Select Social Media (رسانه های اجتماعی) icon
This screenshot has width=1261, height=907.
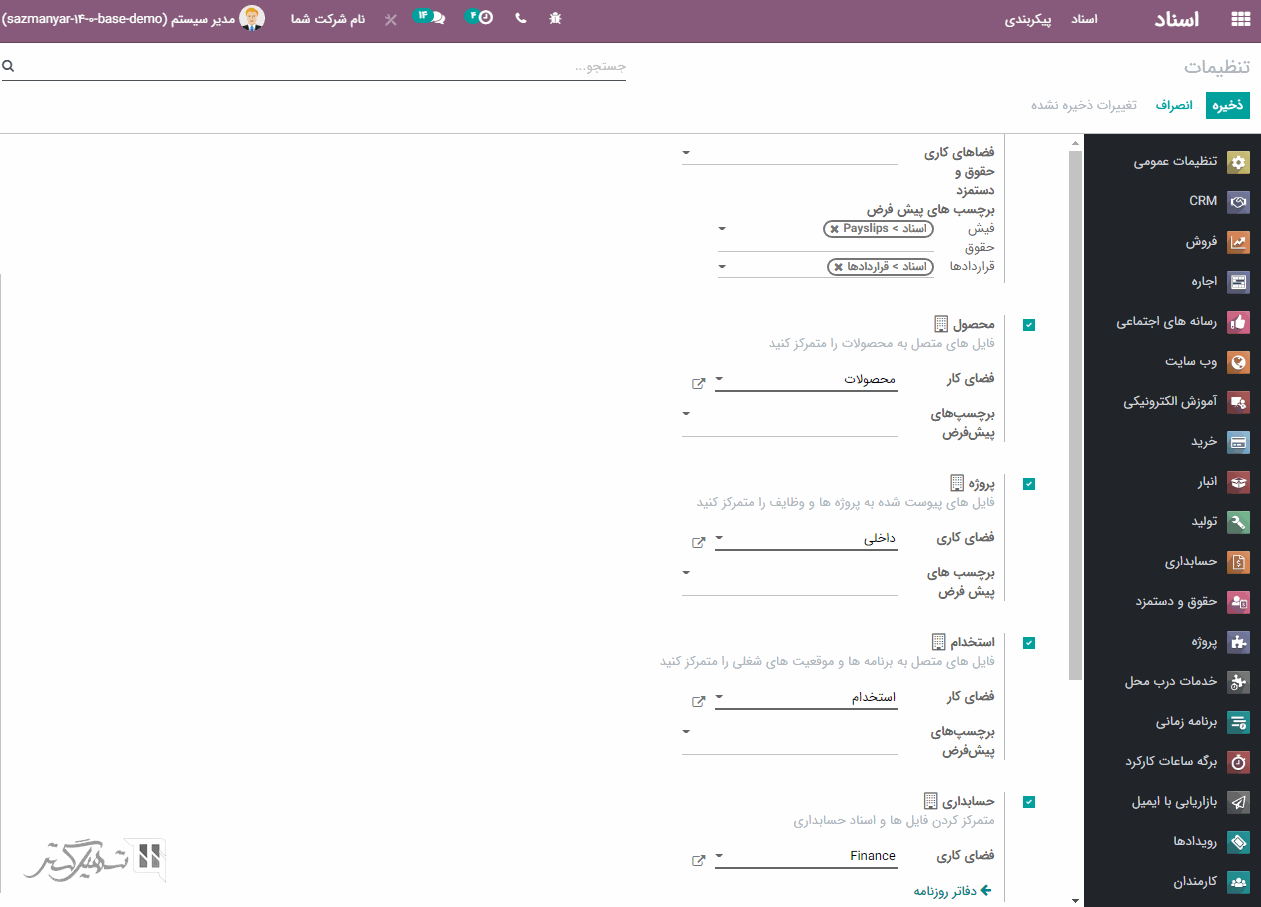coord(1239,322)
